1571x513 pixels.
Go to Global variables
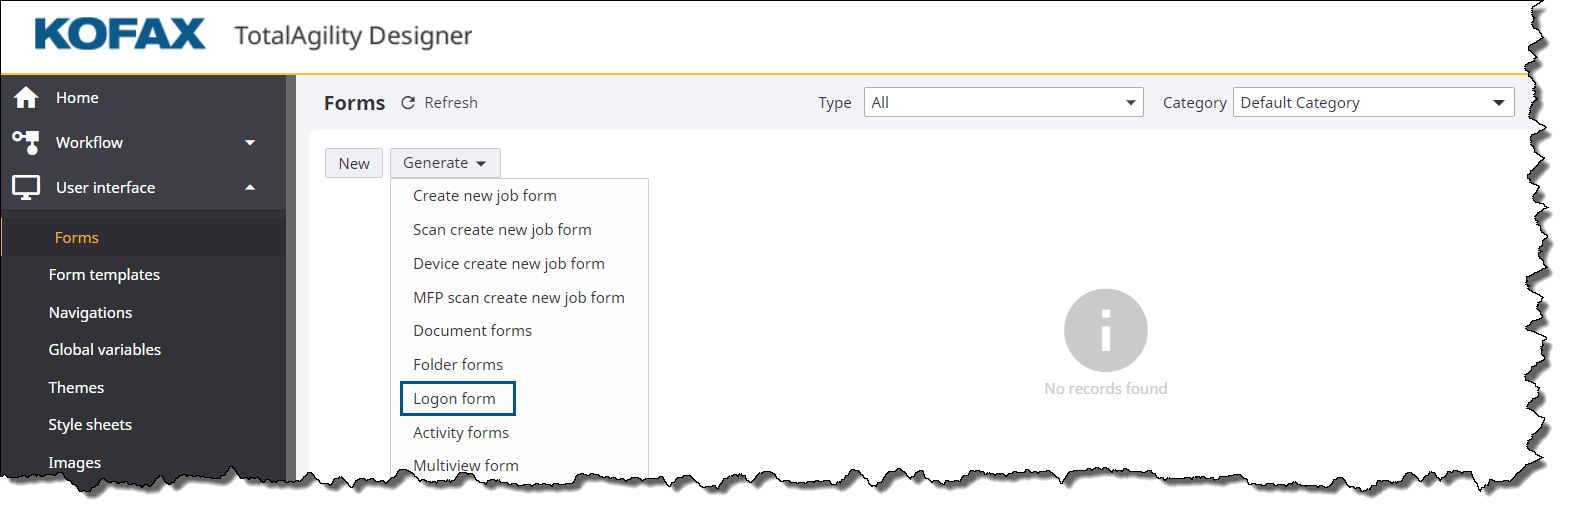(105, 350)
